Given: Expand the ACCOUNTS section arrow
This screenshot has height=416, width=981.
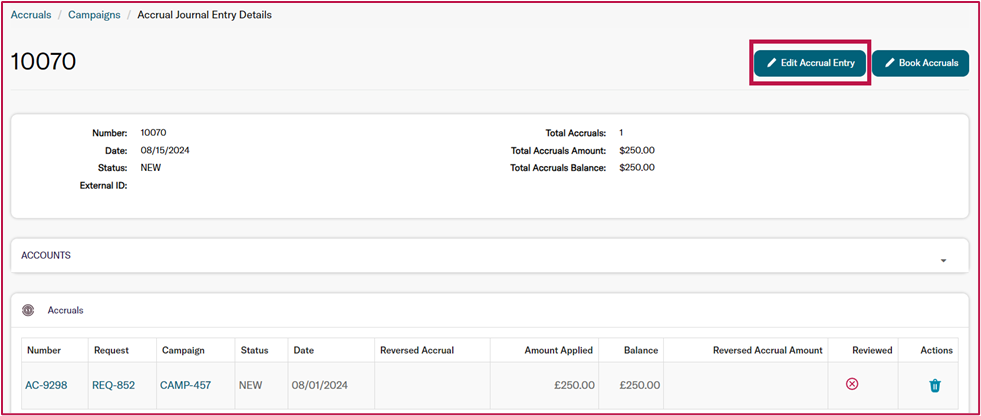Looking at the screenshot, I should [943, 260].
